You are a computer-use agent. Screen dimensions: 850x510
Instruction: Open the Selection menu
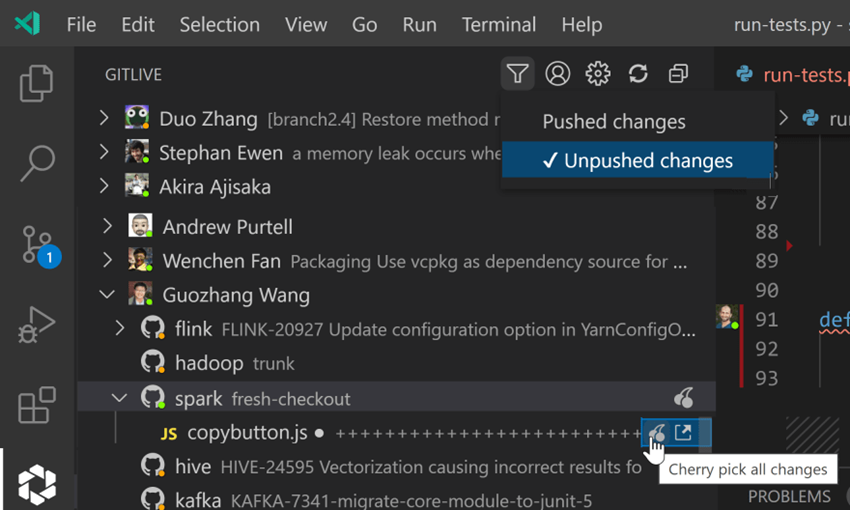point(219,24)
